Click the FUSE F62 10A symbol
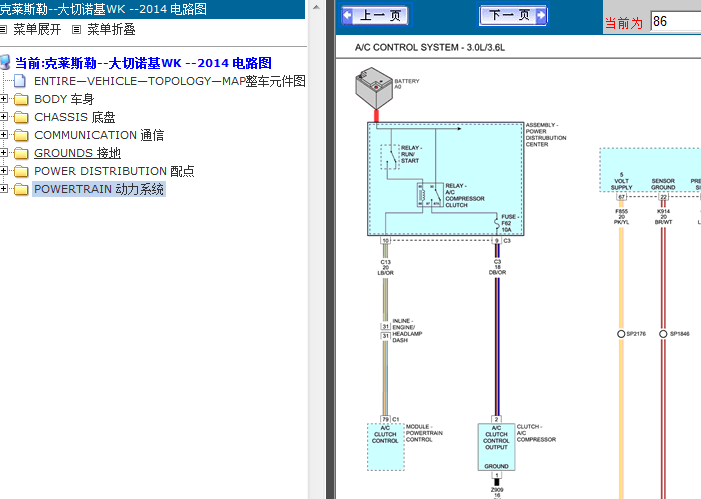 pos(496,223)
